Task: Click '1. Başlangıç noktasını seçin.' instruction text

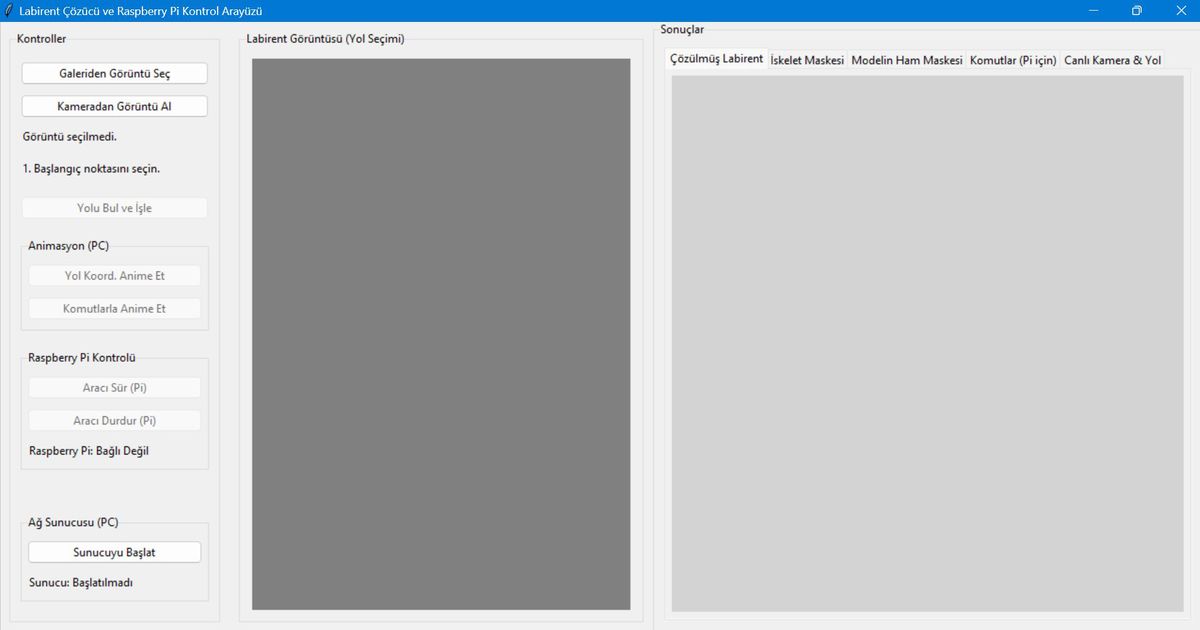Action: tap(91, 169)
